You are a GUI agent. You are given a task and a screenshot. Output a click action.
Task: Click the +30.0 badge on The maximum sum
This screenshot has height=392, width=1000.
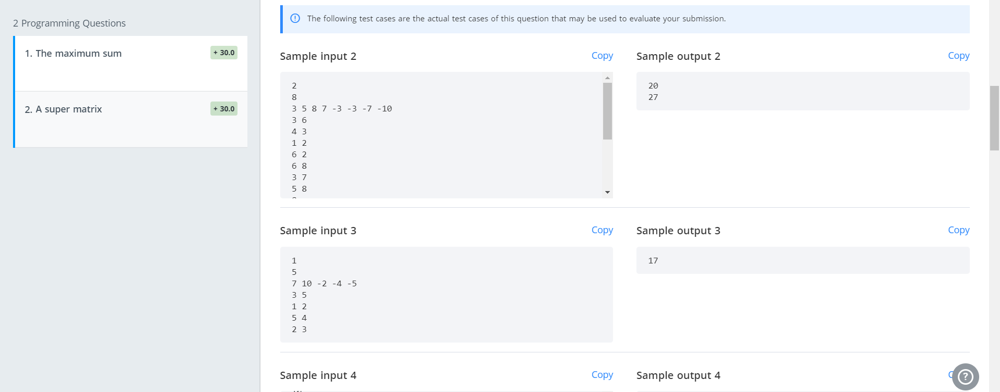(224, 53)
